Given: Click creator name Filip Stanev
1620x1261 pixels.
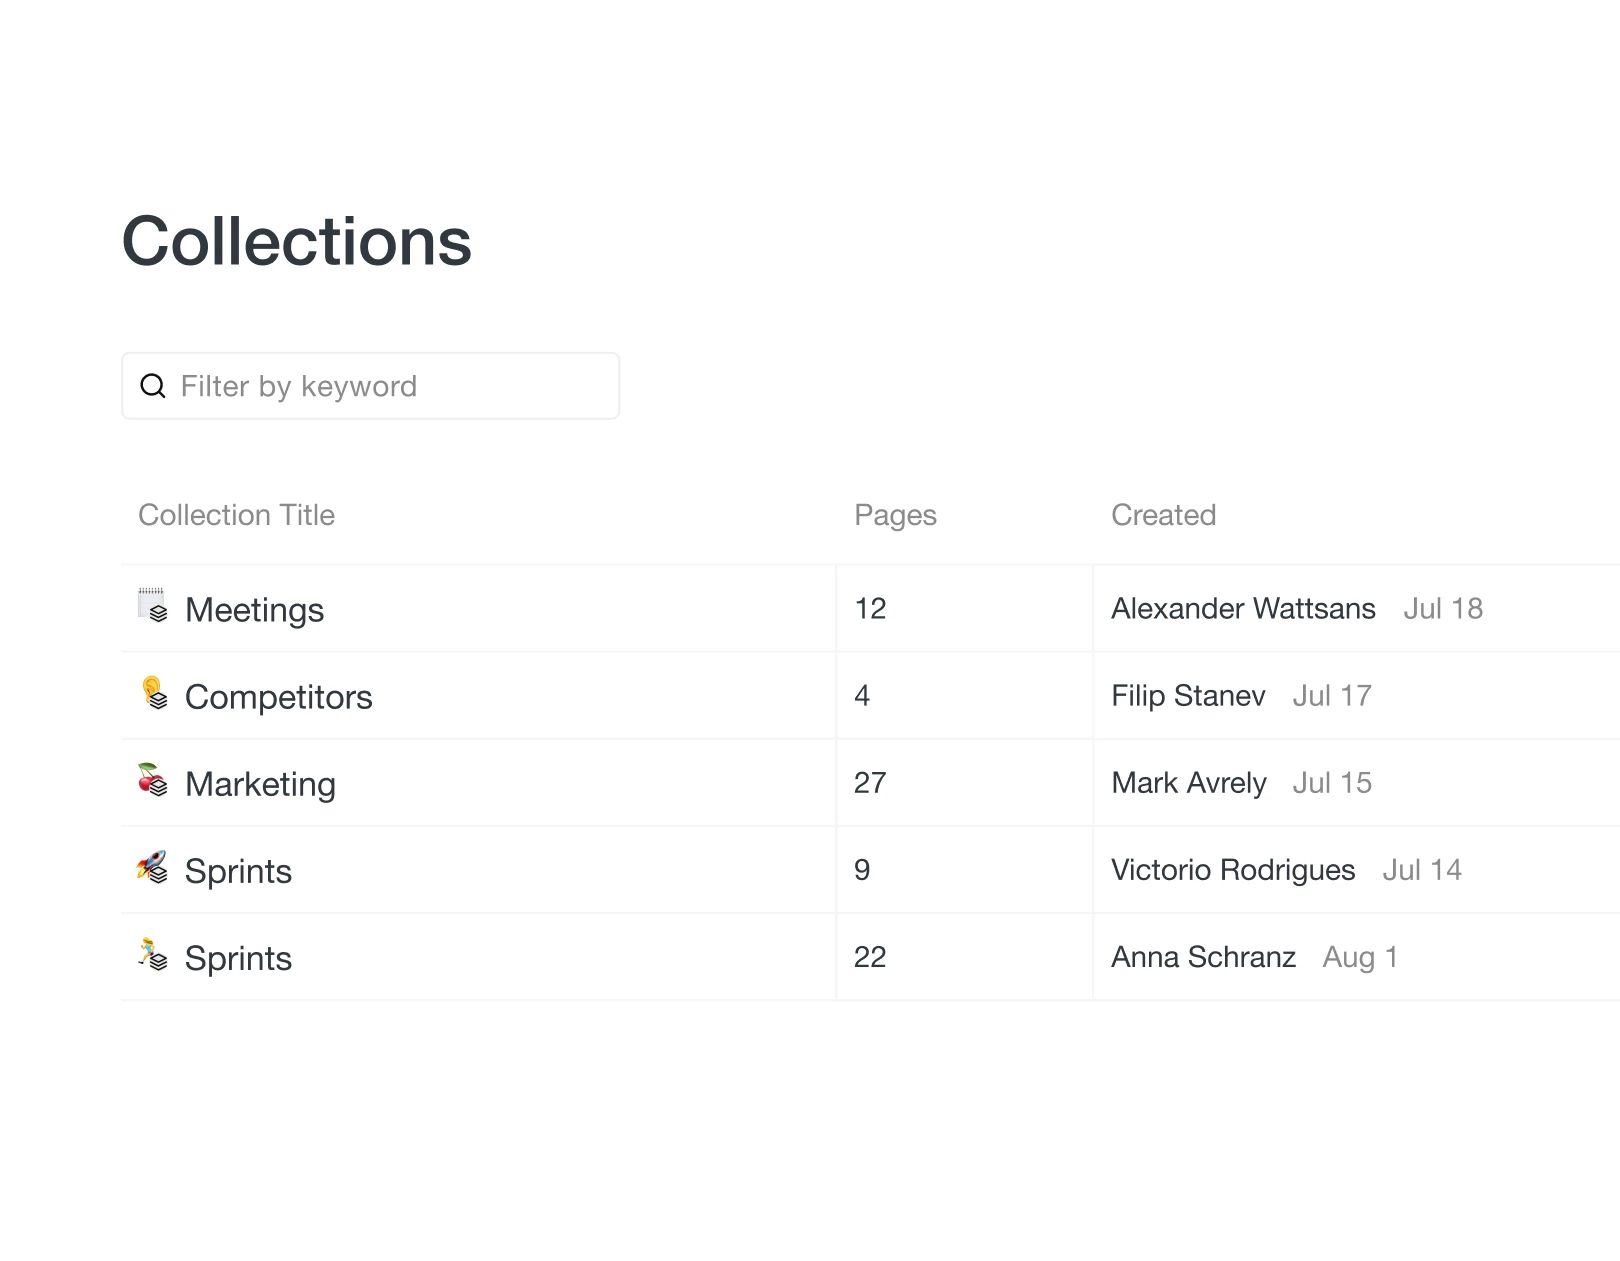Looking at the screenshot, I should point(1188,696).
